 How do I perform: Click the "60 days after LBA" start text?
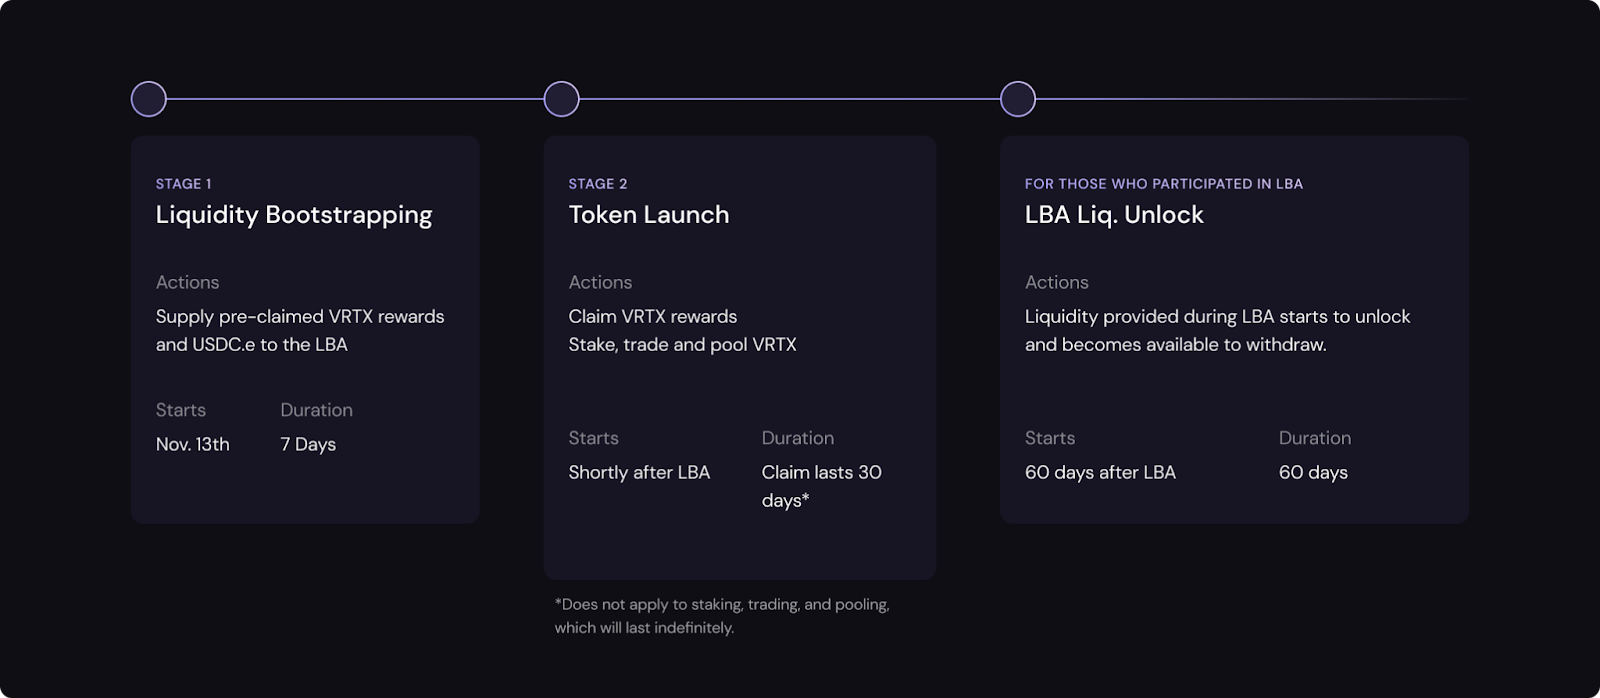click(x=1100, y=473)
